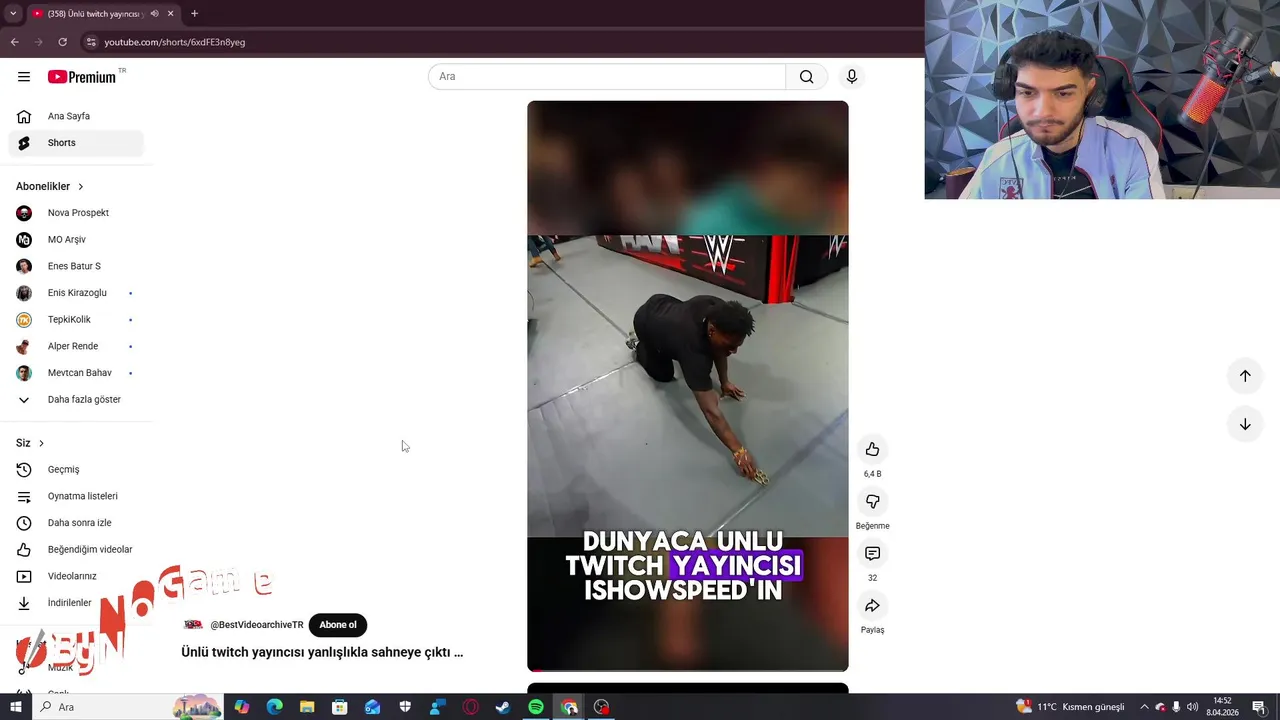
Task: Open Microsoft Store from the taskbar
Action: click(340, 707)
